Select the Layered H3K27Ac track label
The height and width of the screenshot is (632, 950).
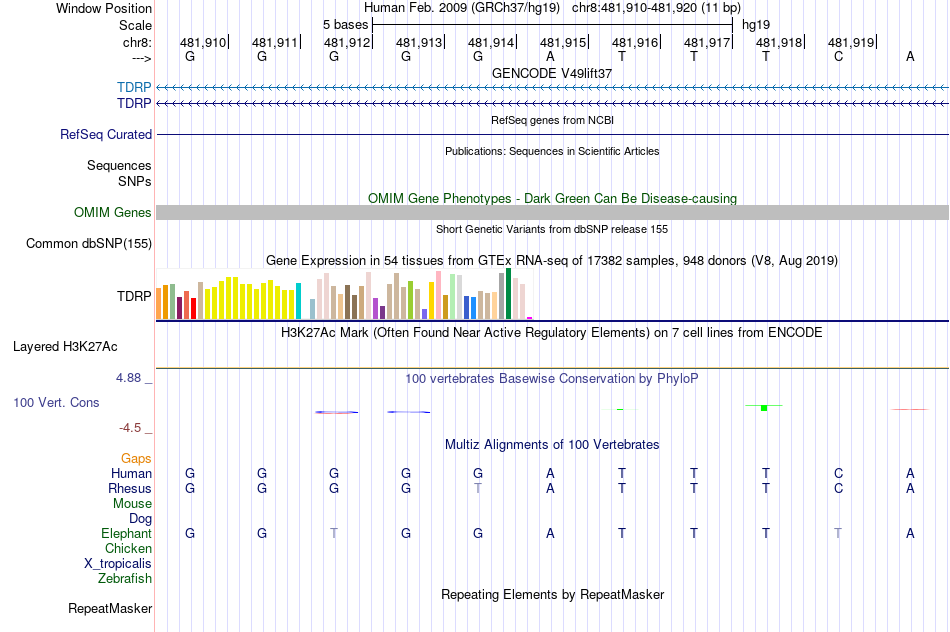(65, 347)
